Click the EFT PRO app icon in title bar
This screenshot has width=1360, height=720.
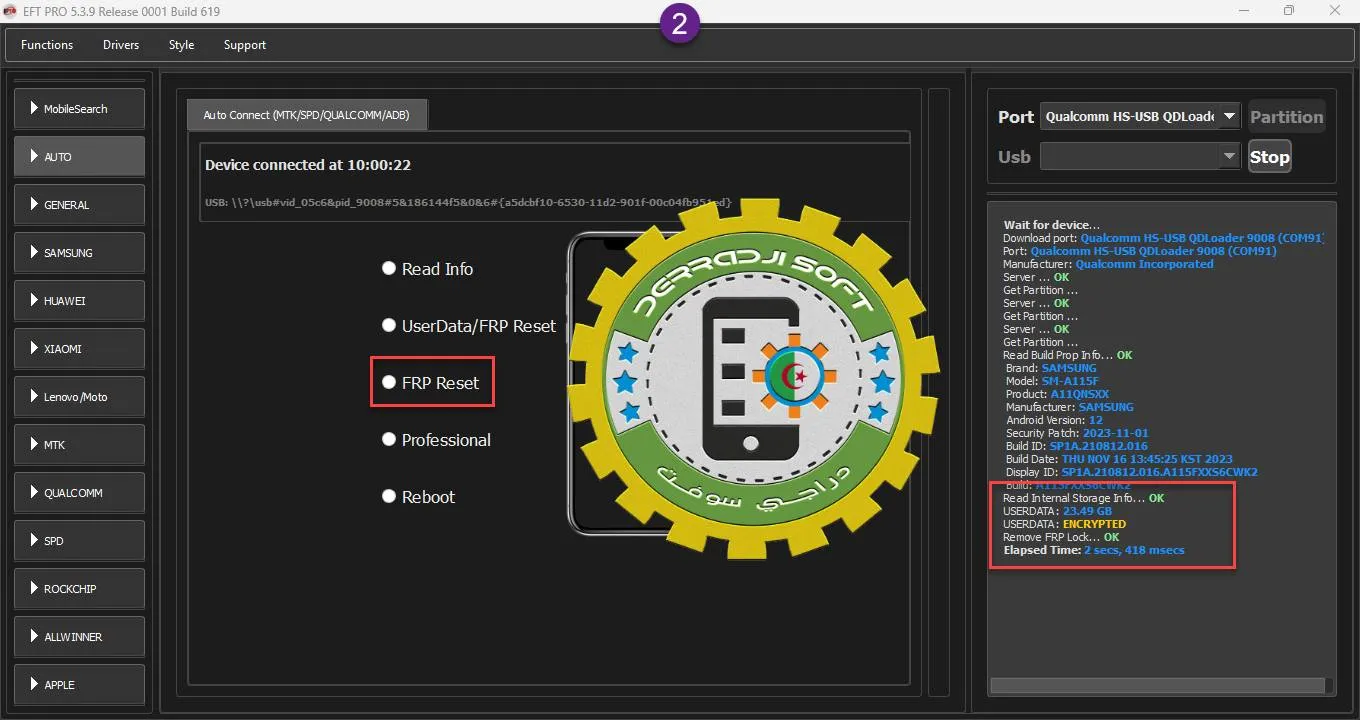click(x=11, y=11)
